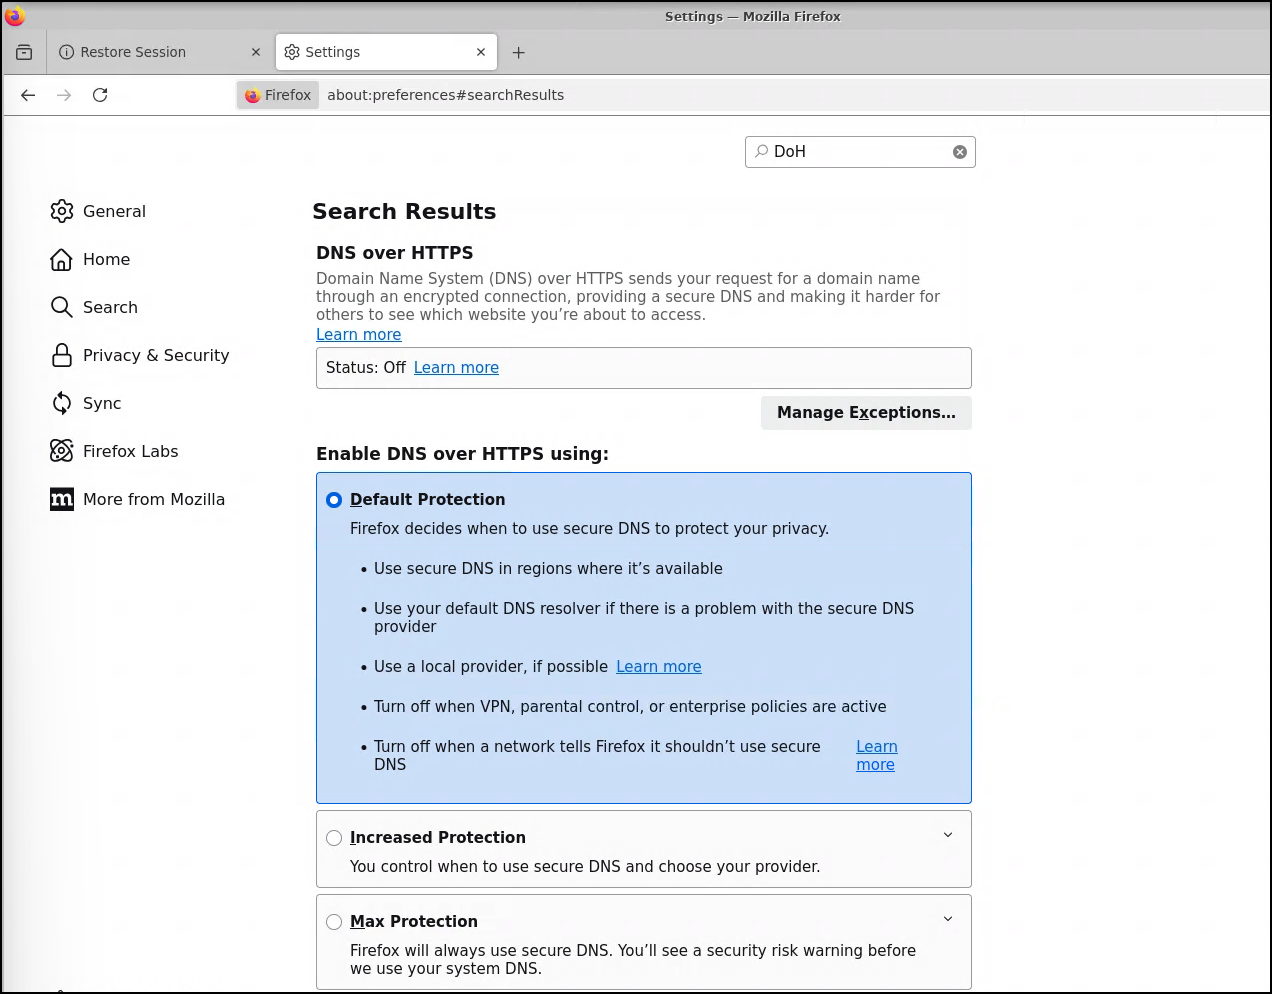Click the Sync arrows icon
This screenshot has height=994, width=1272.
click(x=62, y=403)
